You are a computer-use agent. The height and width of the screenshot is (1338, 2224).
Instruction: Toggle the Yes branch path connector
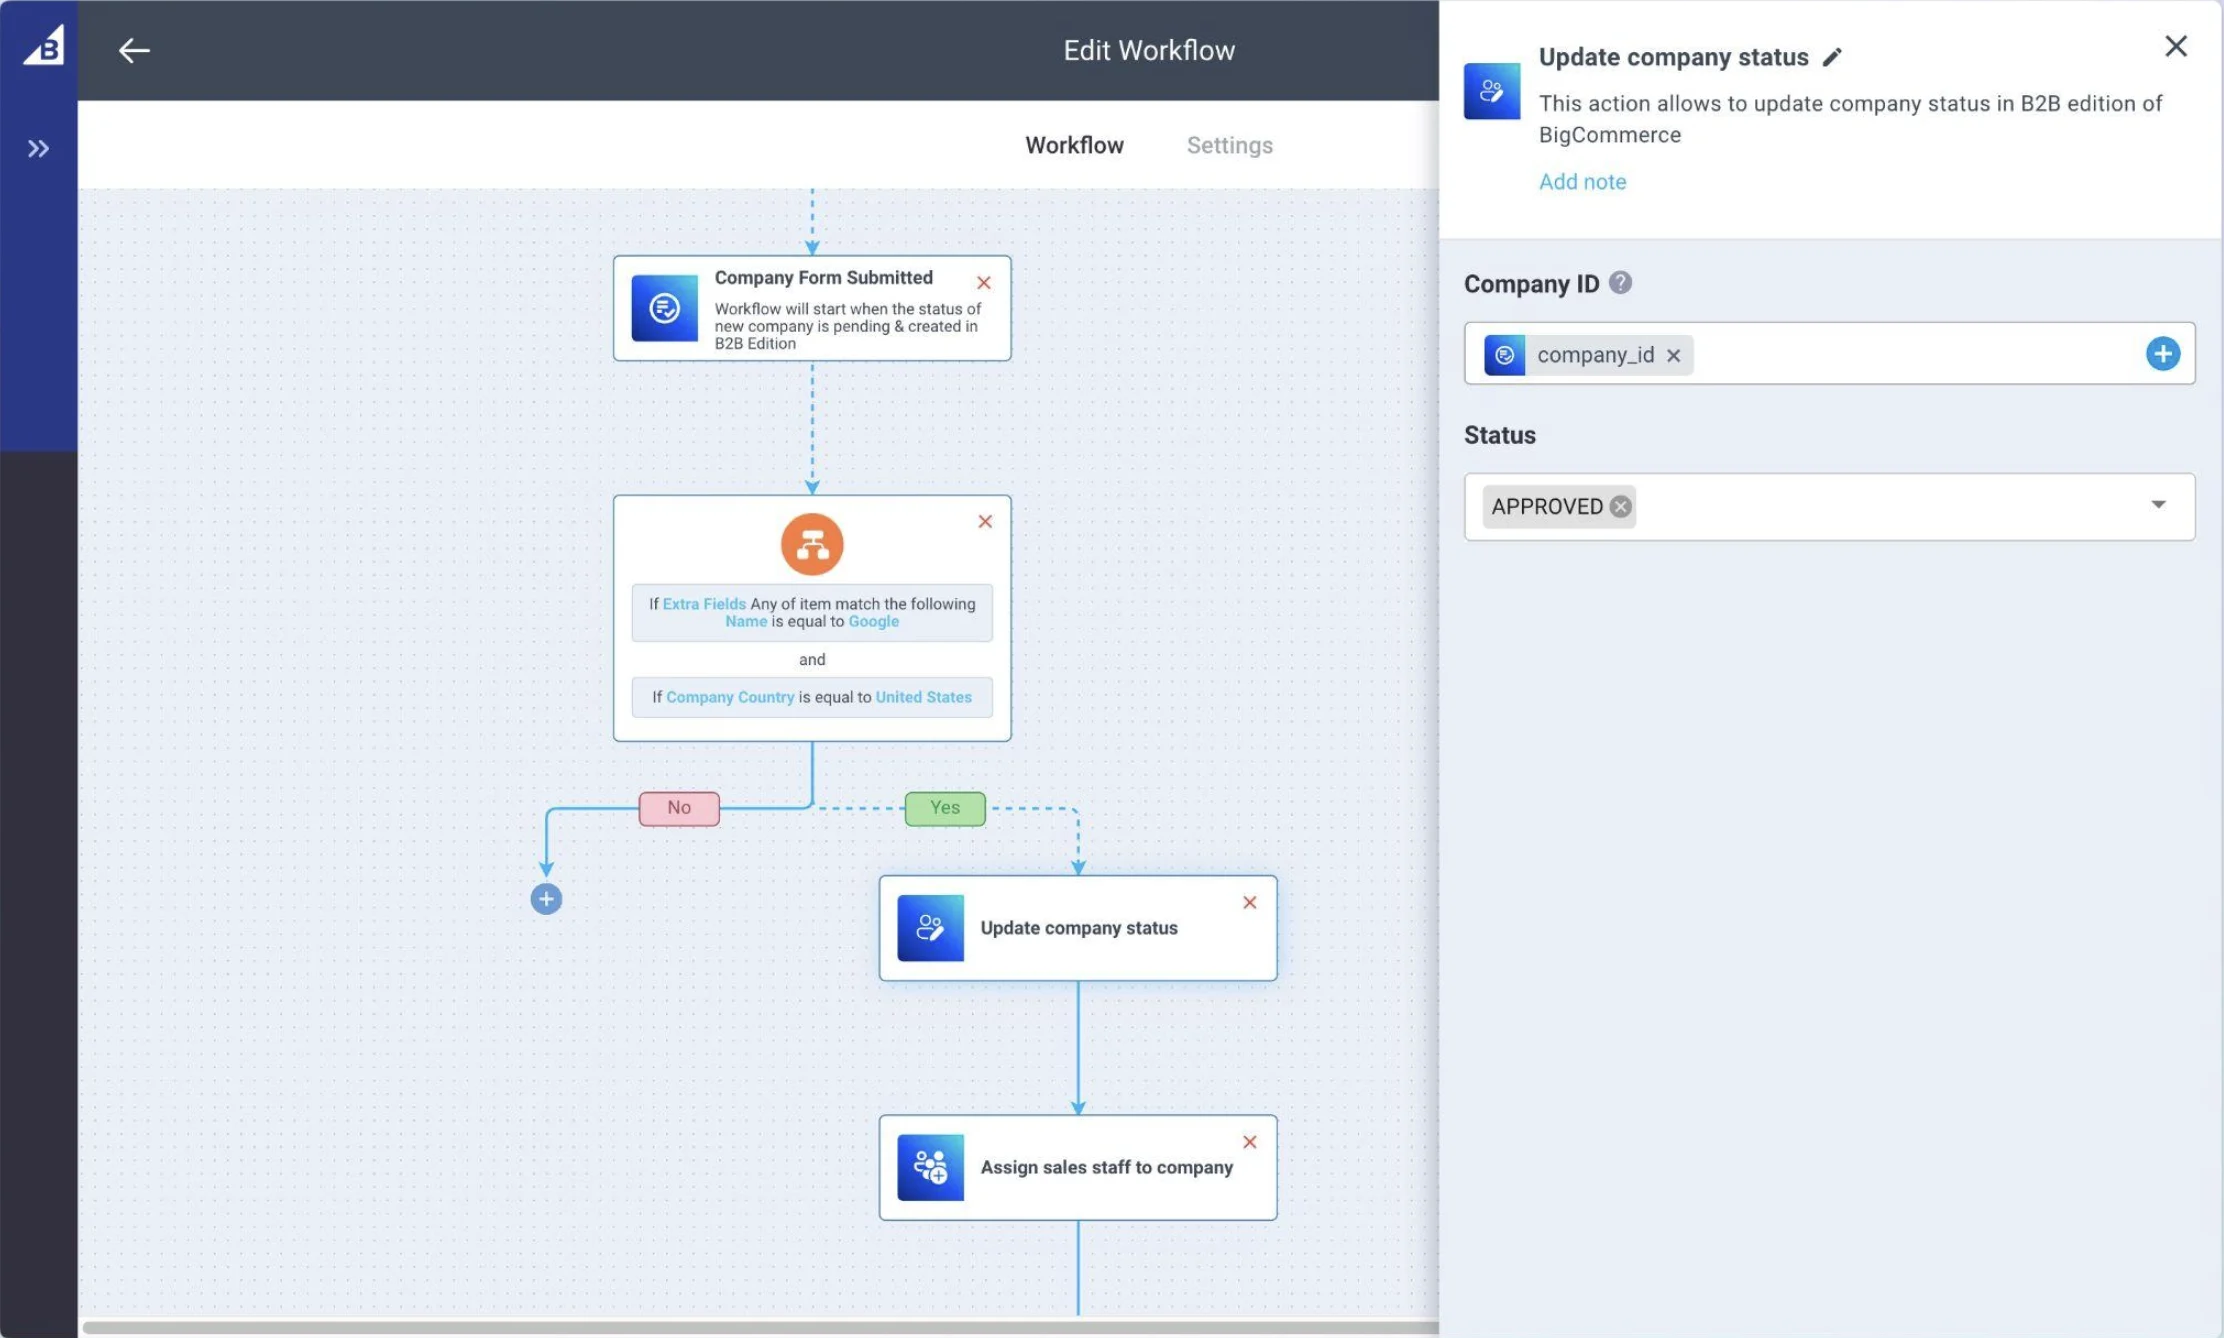pos(944,807)
